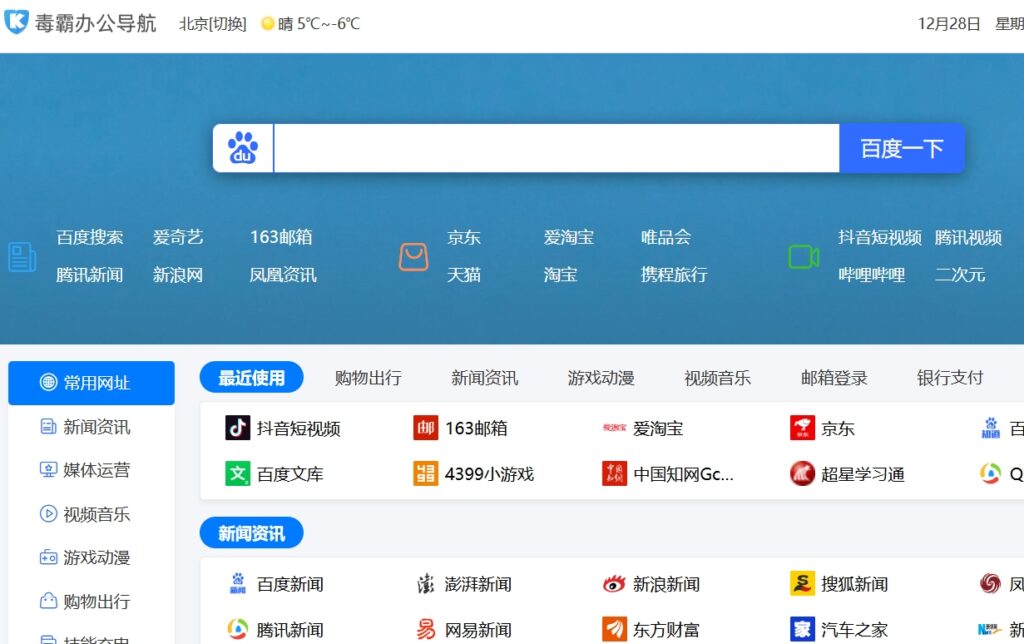The height and width of the screenshot is (644, 1024).
Task: Select the 新闻资讯 tab in the top row
Action: pyautogui.click(x=485, y=378)
